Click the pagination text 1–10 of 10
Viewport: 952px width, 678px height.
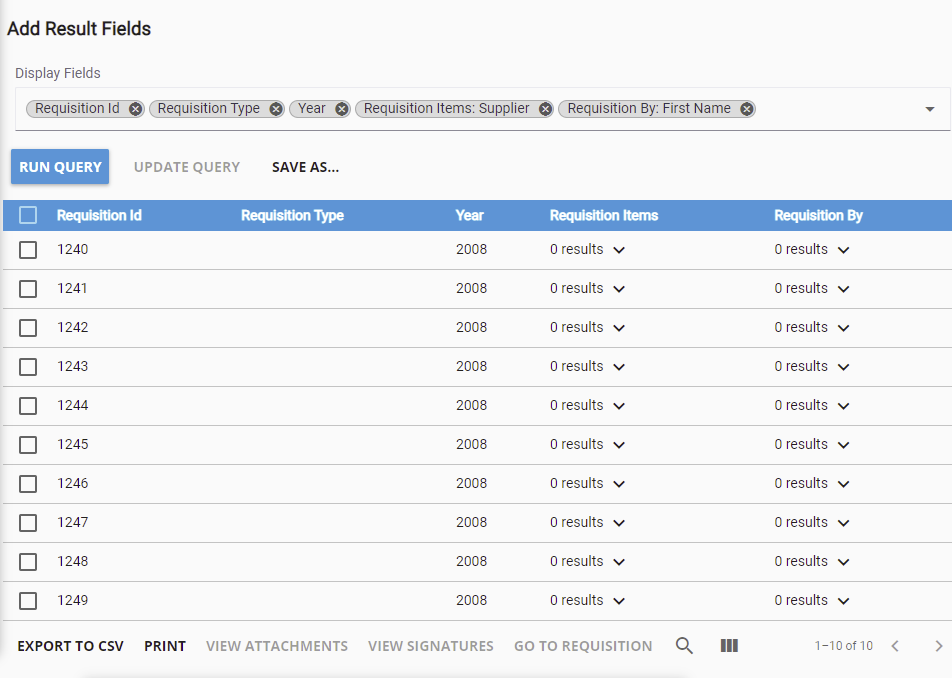tap(843, 646)
